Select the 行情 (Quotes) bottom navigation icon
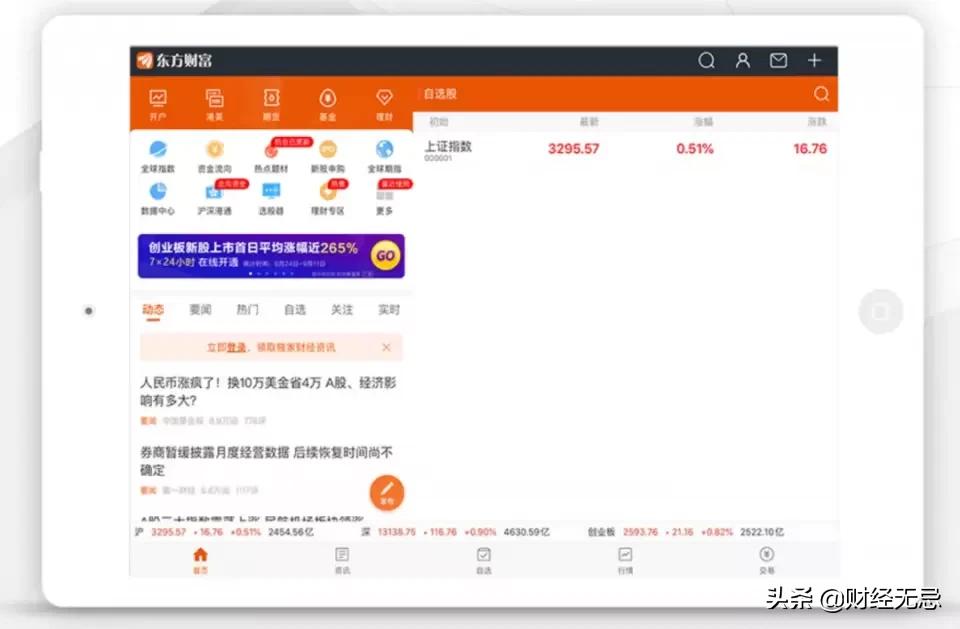The height and width of the screenshot is (629, 960). coord(625,556)
